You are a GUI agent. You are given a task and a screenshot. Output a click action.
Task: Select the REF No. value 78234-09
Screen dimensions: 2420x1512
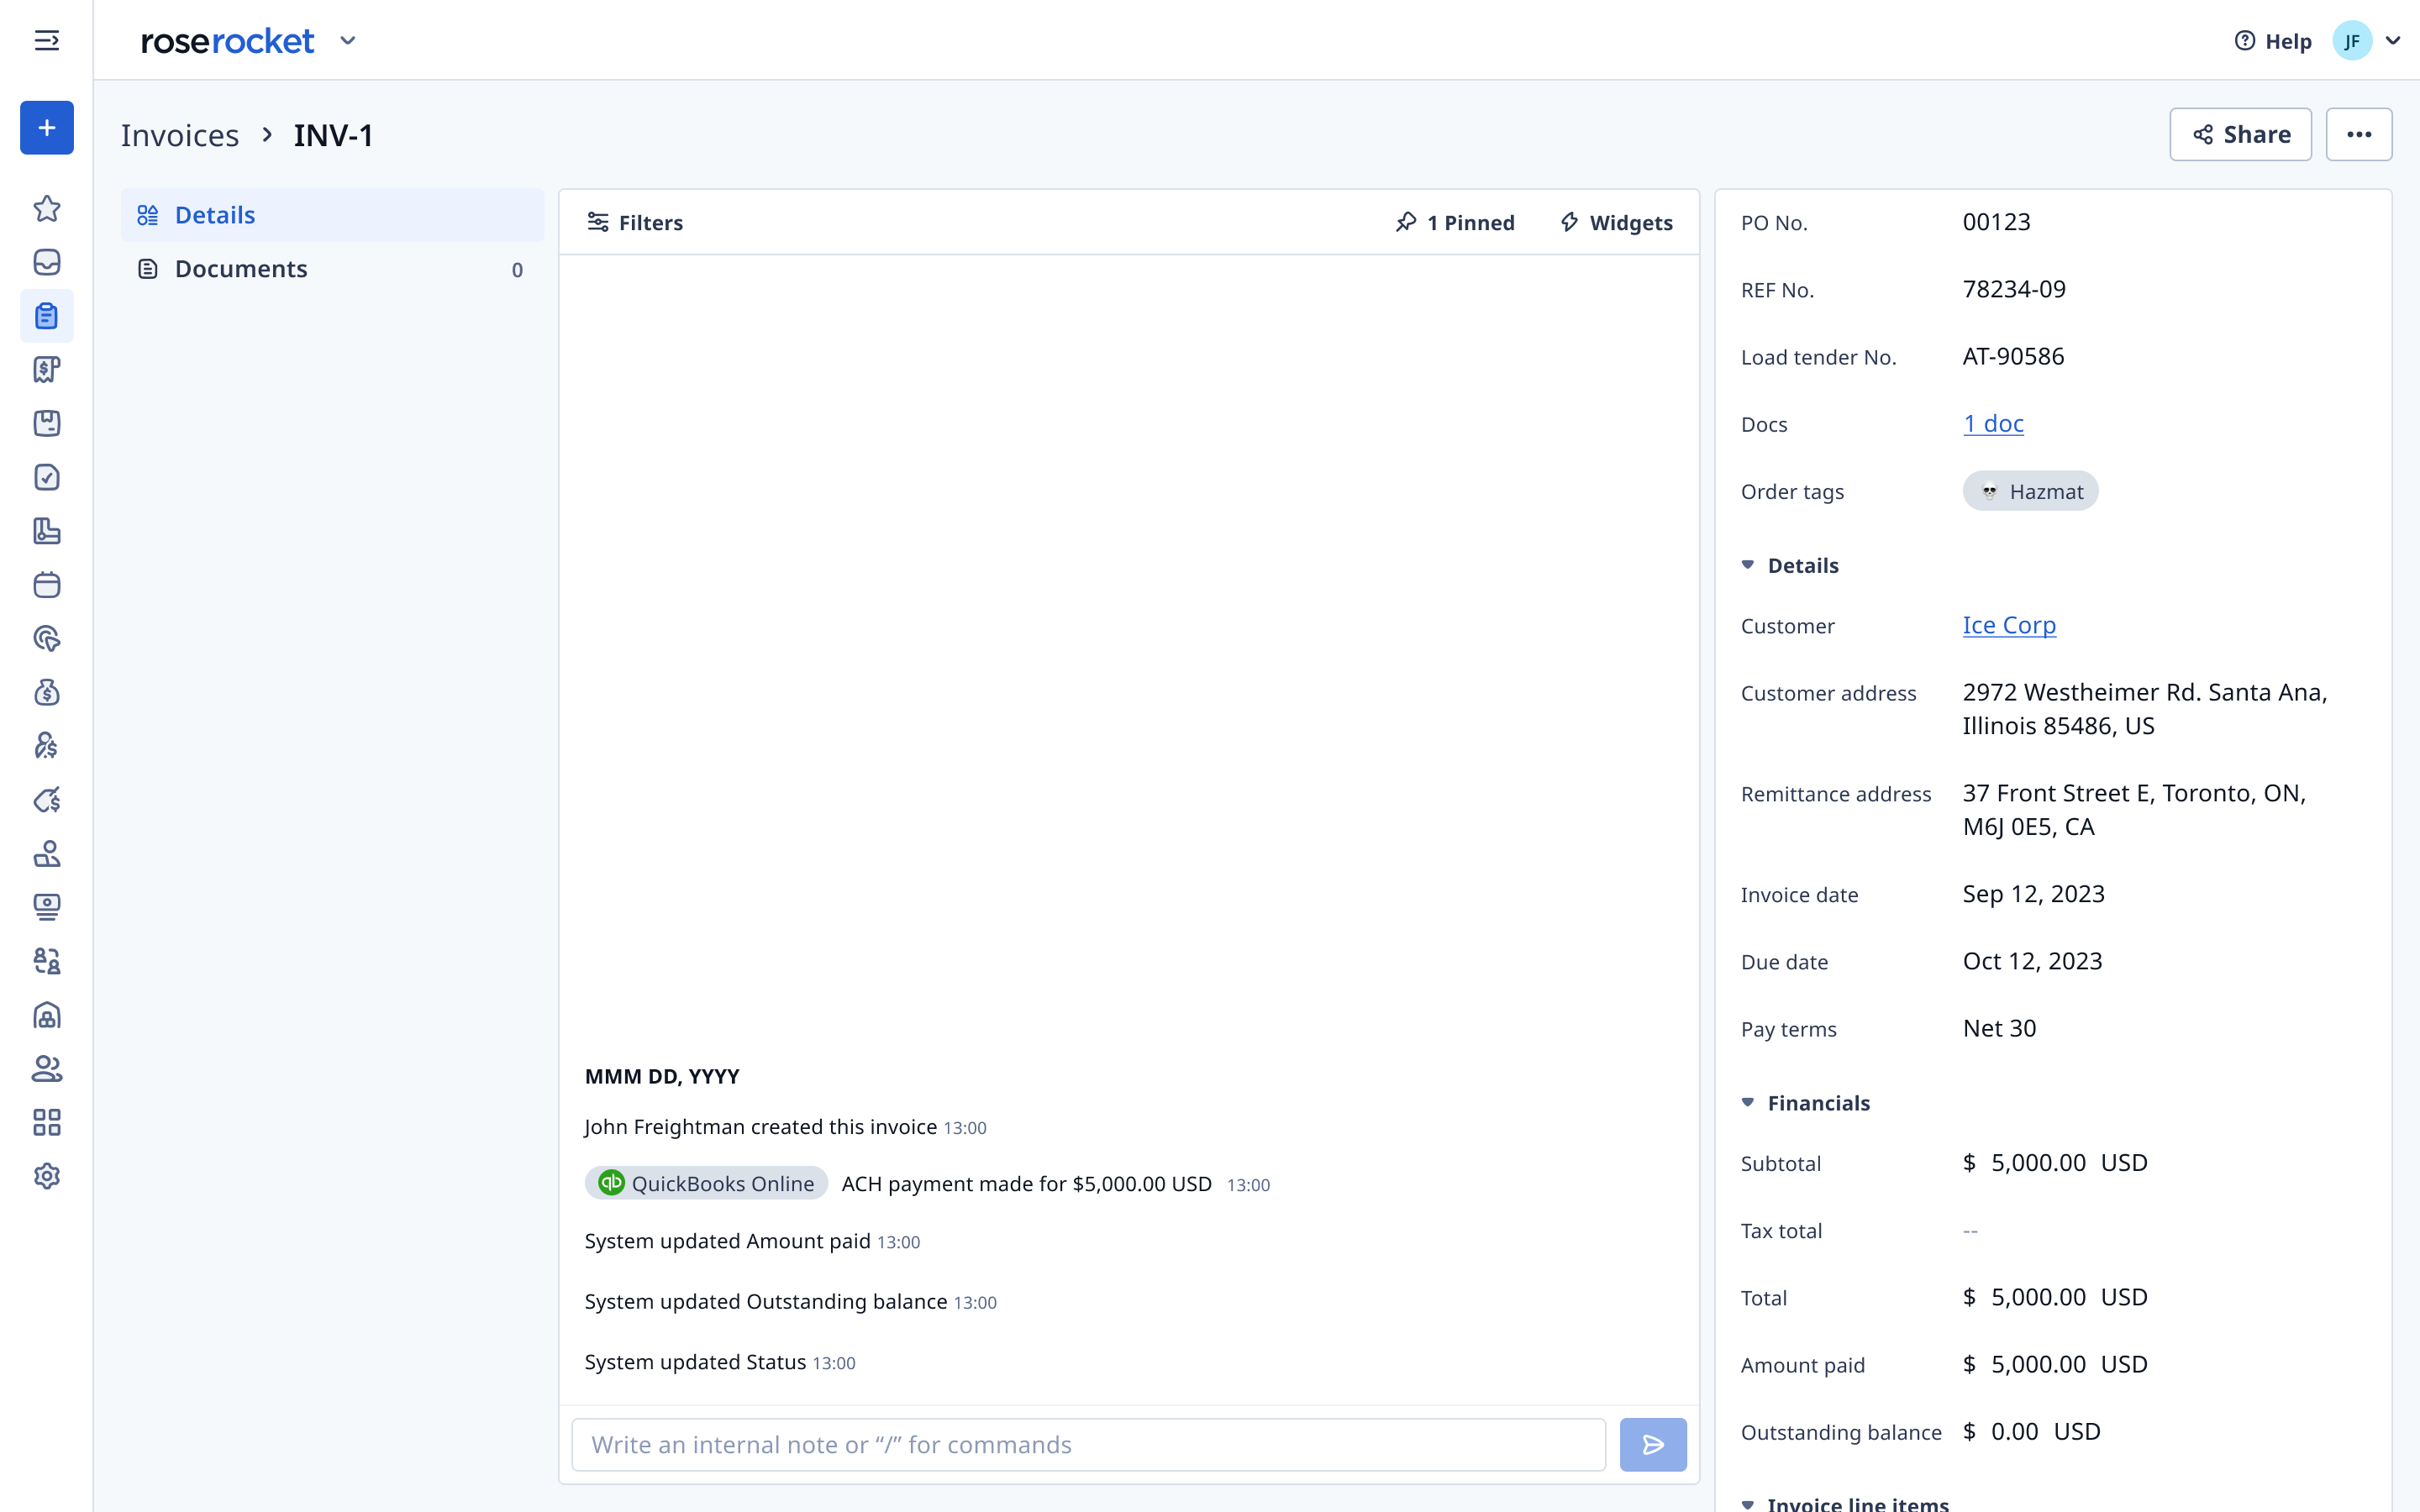point(2014,289)
